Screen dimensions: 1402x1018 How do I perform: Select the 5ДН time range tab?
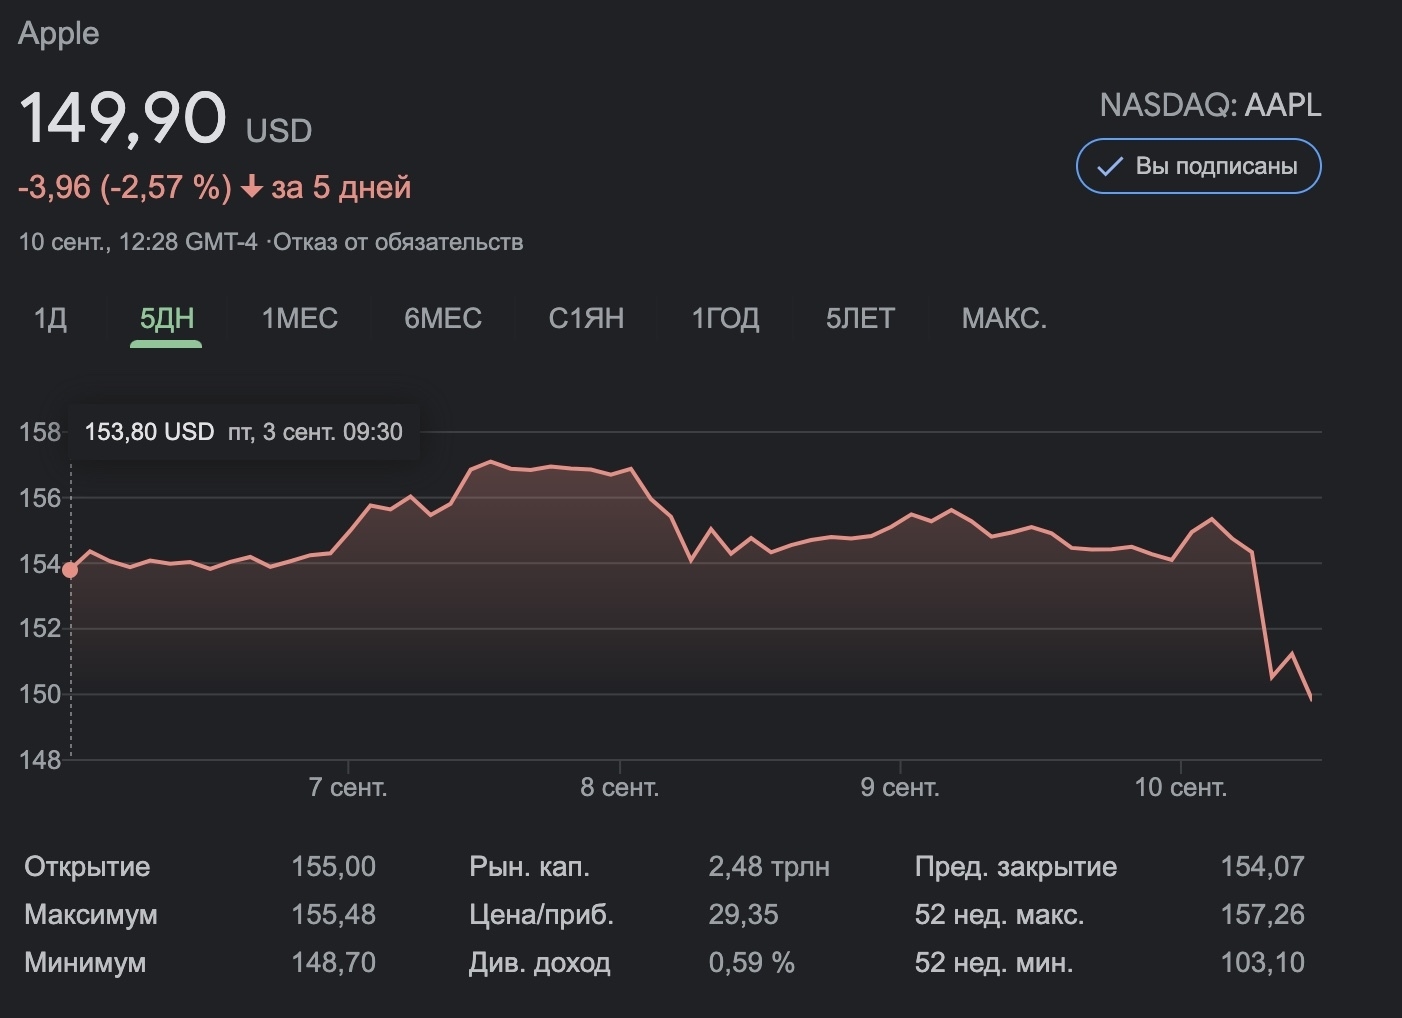click(167, 319)
